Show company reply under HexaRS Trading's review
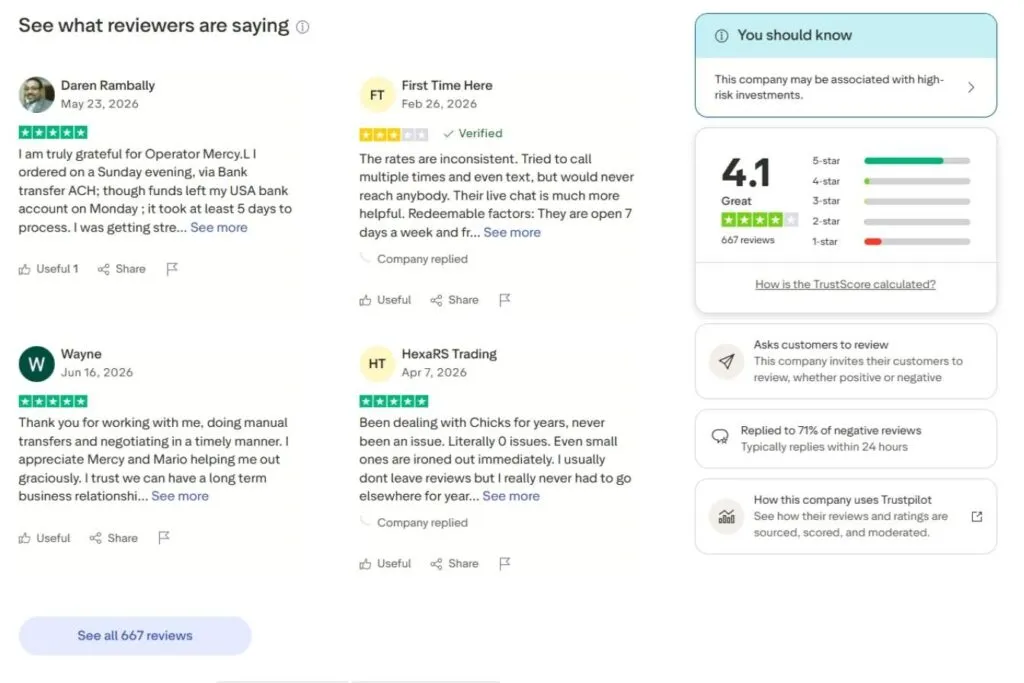 (414, 523)
